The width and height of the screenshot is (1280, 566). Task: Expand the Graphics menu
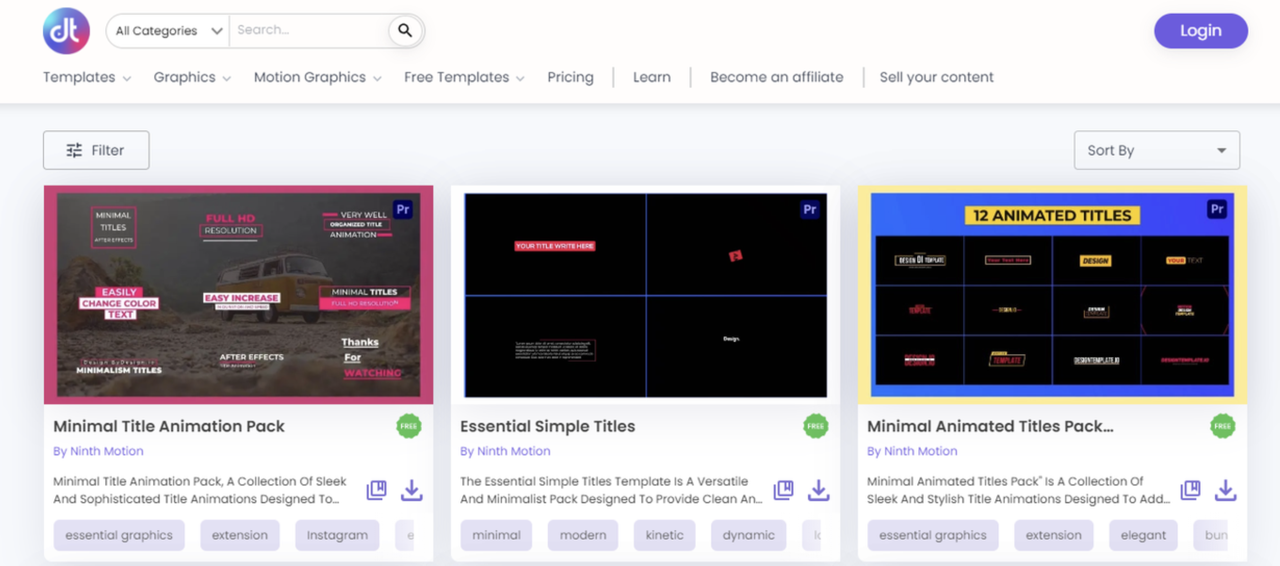point(192,77)
